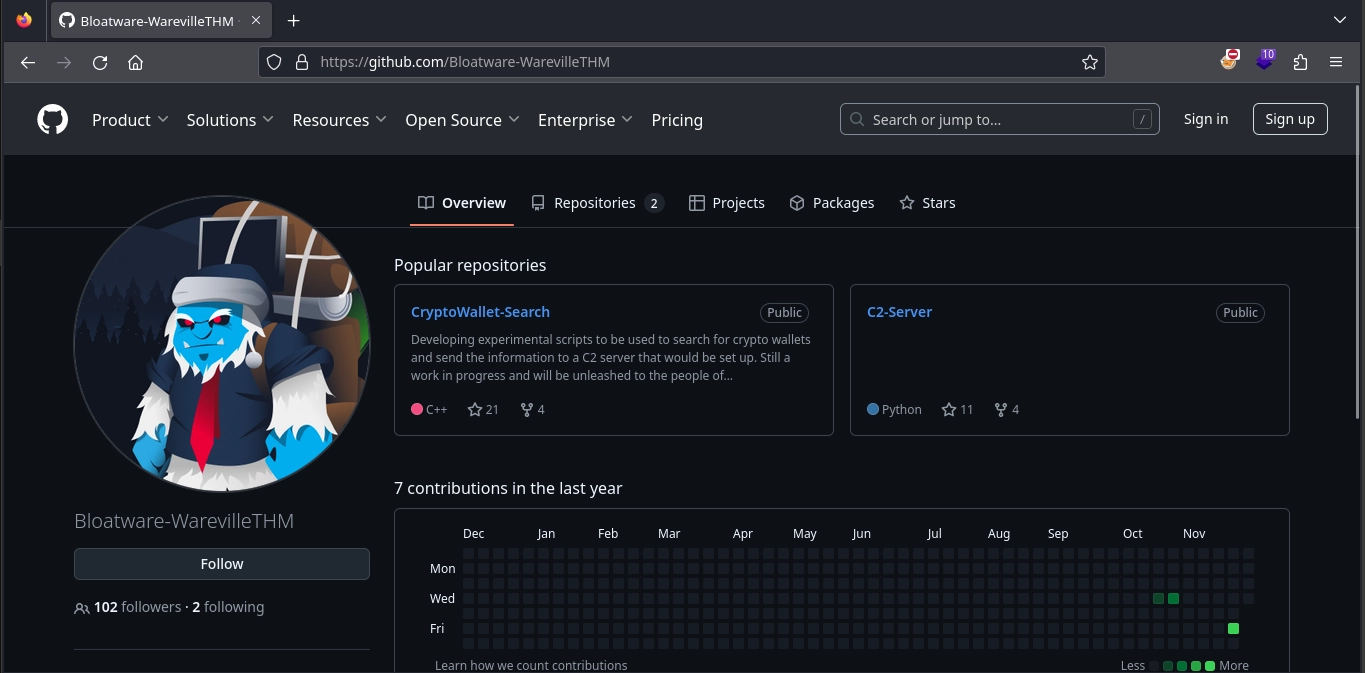This screenshot has height=673, width=1365.
Task: Expand the Solutions dropdown menu
Action: click(x=230, y=120)
